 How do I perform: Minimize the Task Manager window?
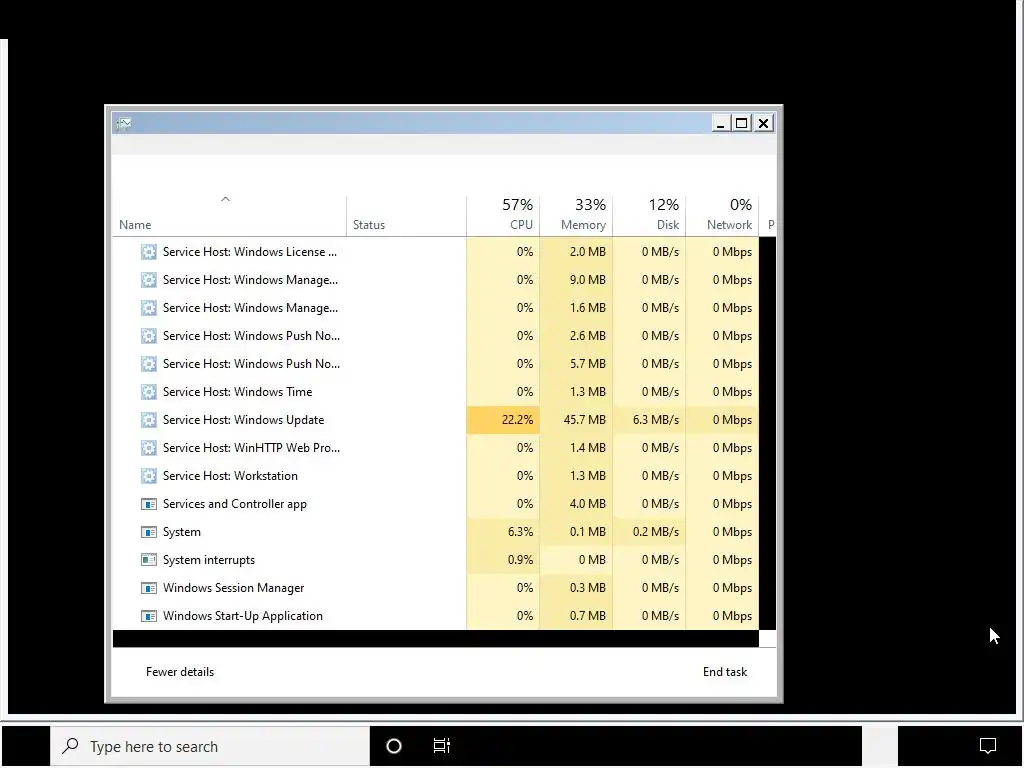point(720,123)
